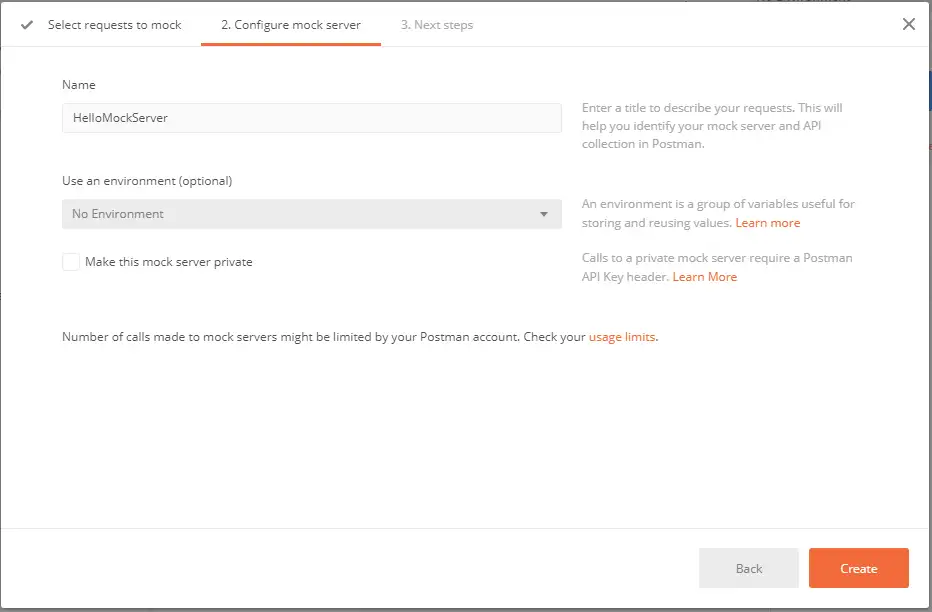Close the mock server dialog with X
932x612 pixels.
(908, 25)
